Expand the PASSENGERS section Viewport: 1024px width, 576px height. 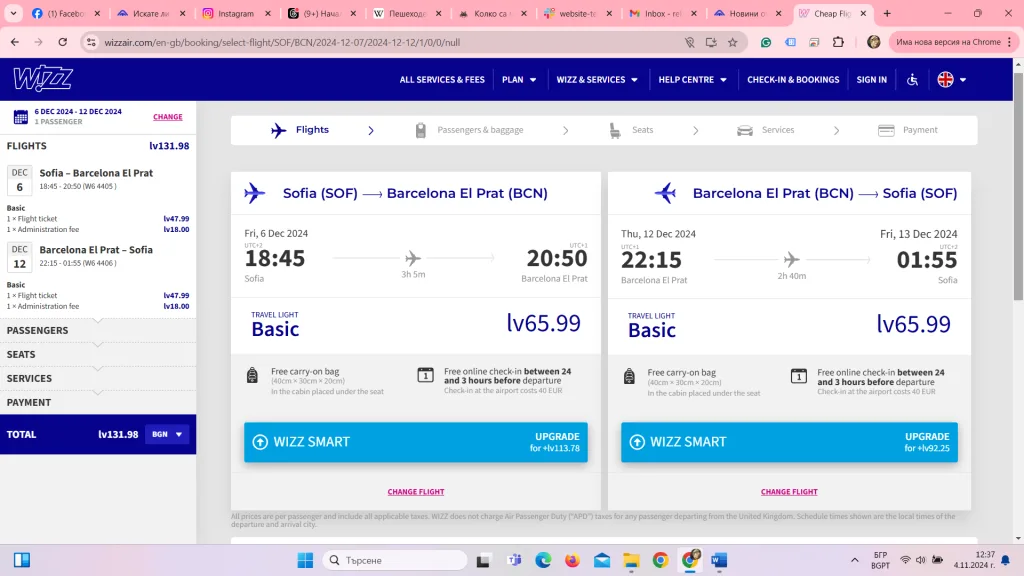tap(98, 330)
